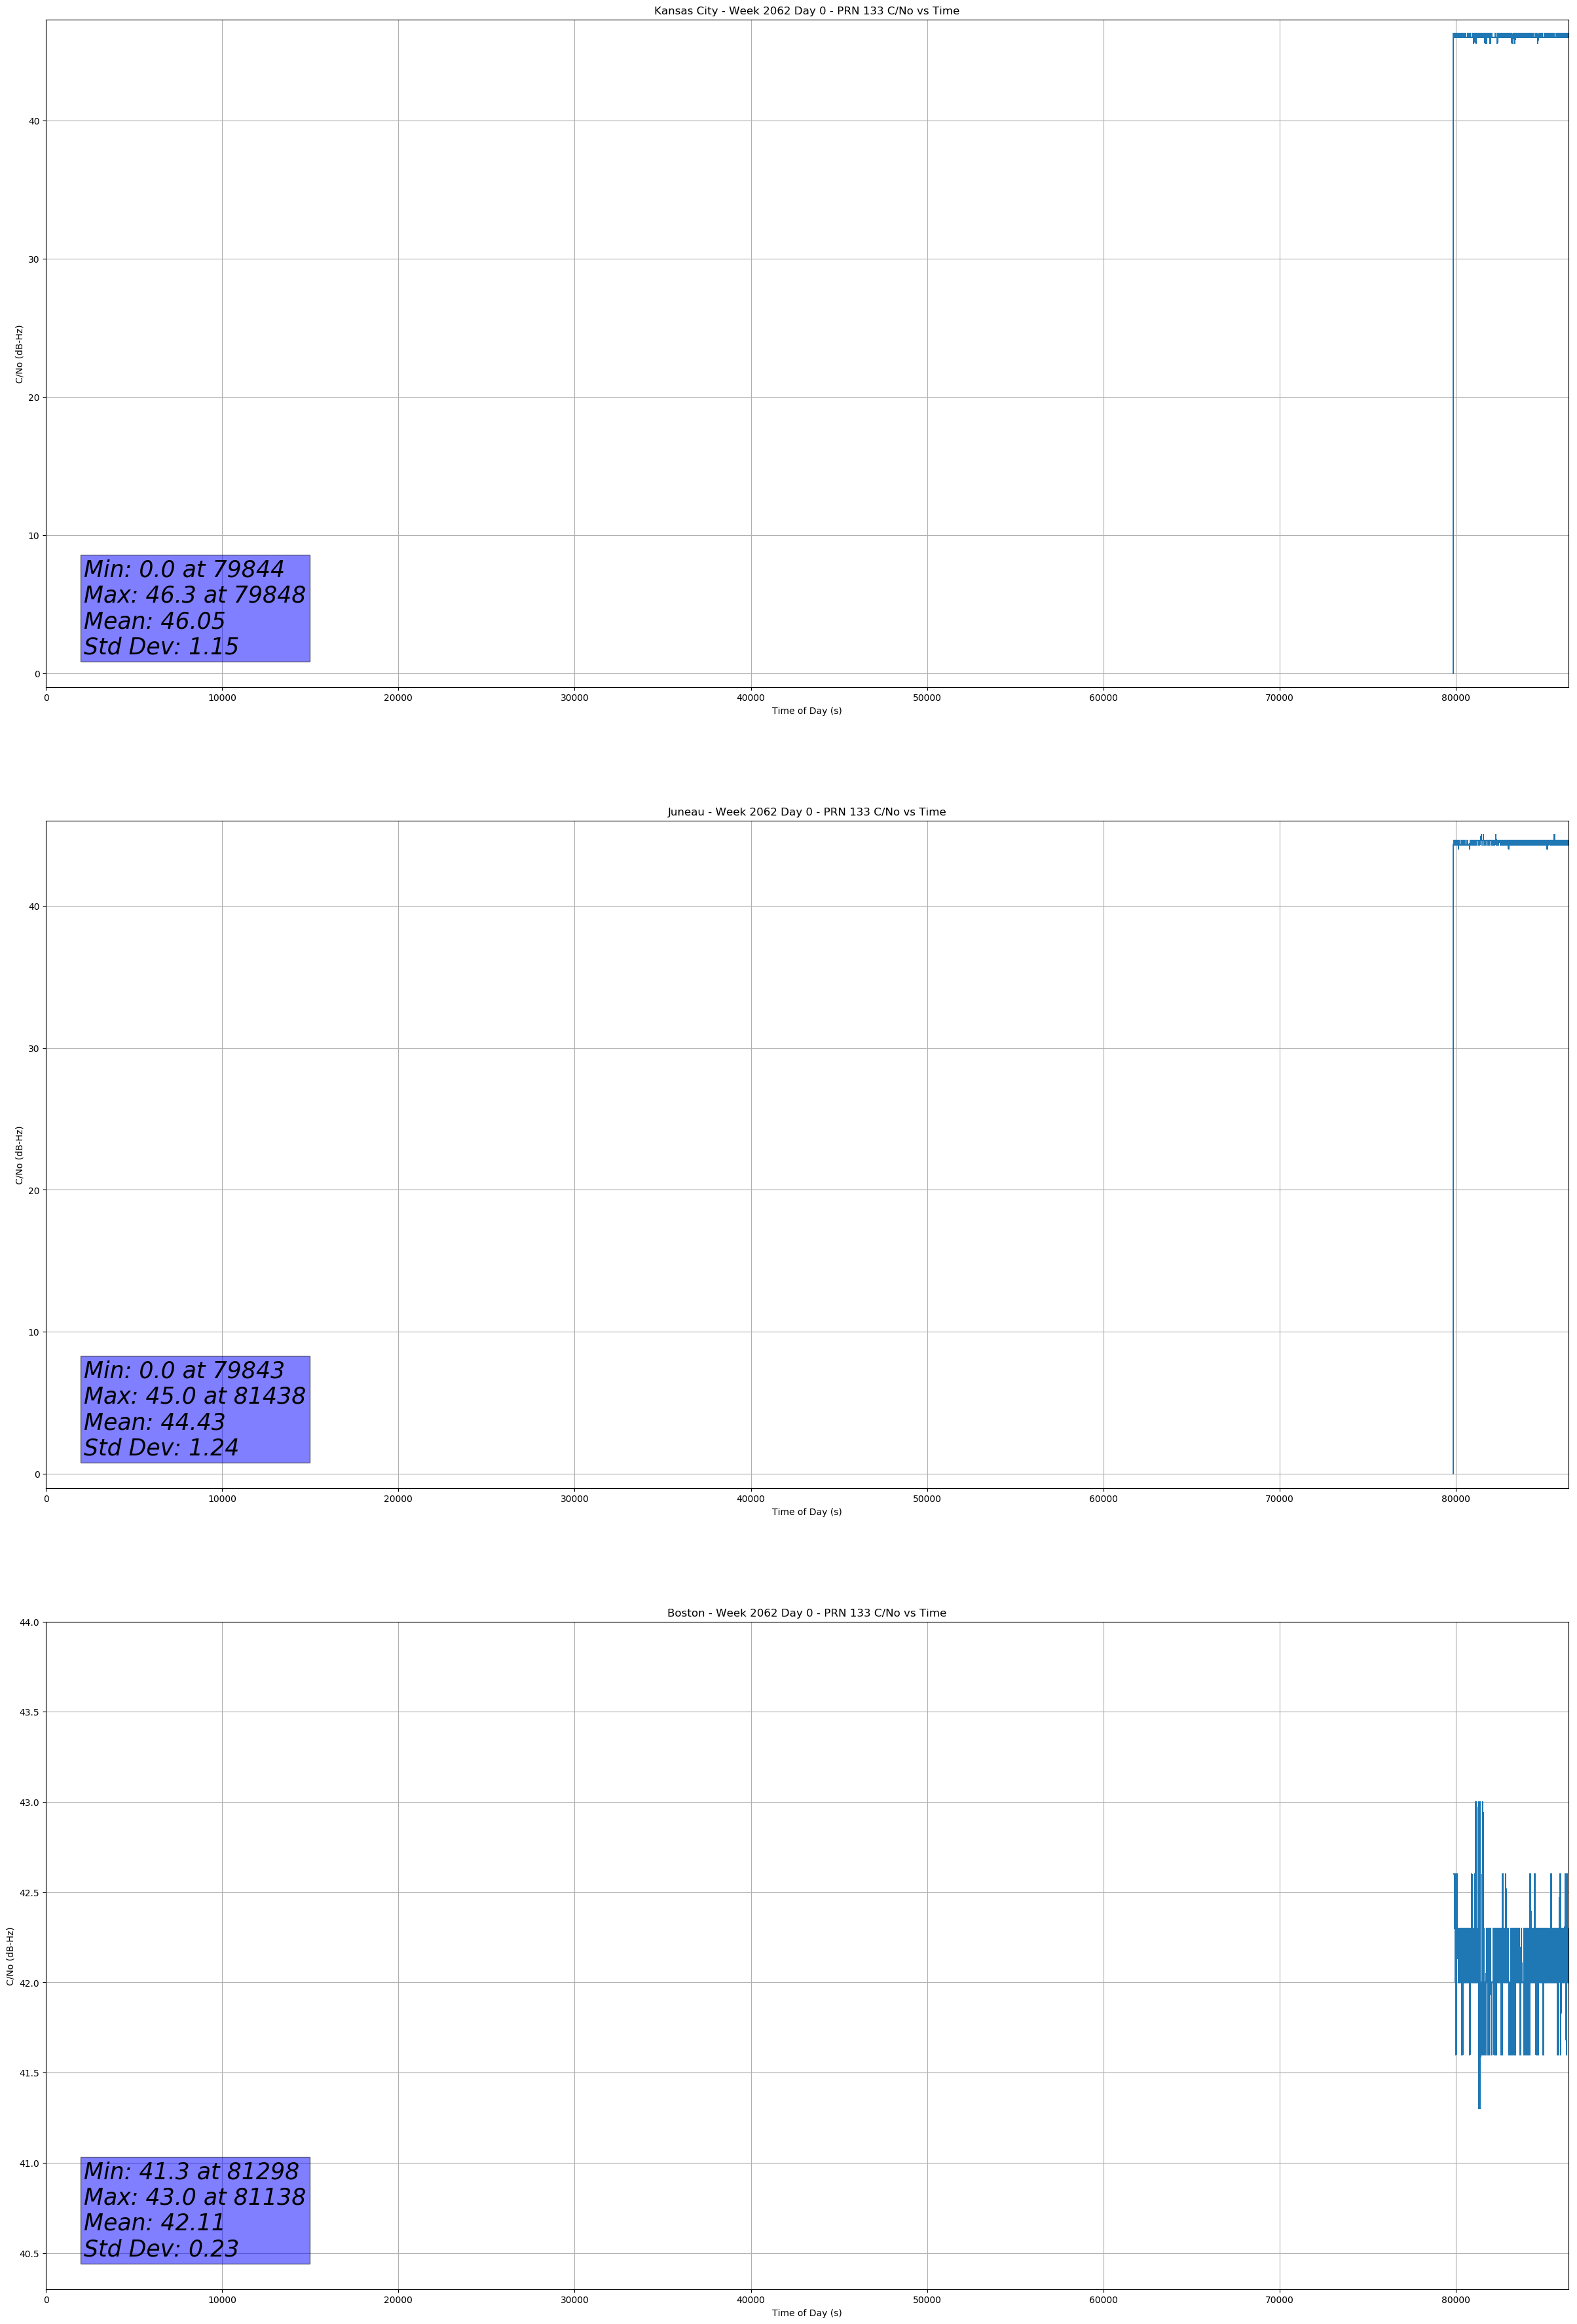Click 'Time of Day (s)' label under Boston plot

[806, 2313]
